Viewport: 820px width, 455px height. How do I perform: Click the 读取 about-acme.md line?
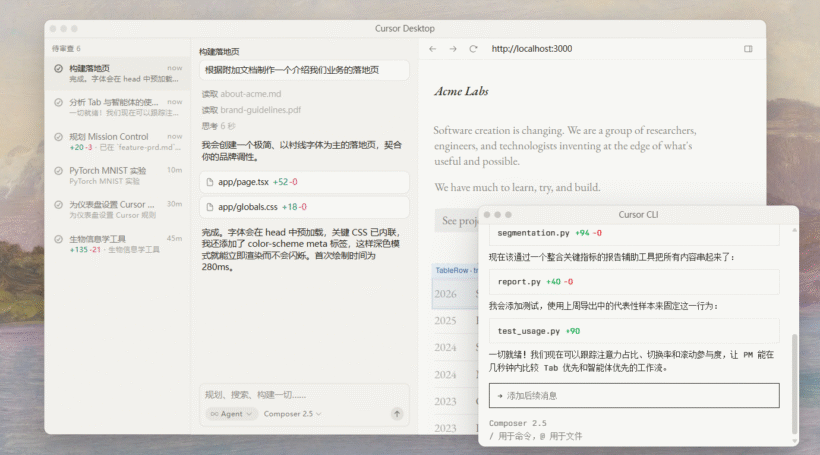click(242, 94)
